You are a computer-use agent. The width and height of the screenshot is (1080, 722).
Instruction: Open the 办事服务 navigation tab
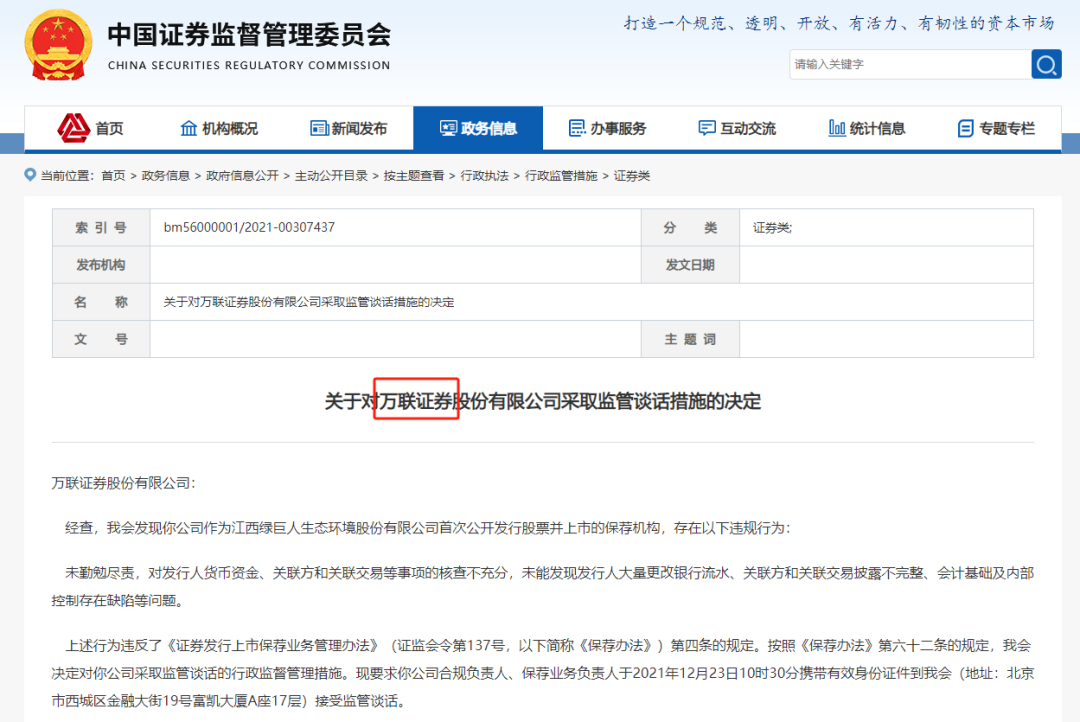608,128
